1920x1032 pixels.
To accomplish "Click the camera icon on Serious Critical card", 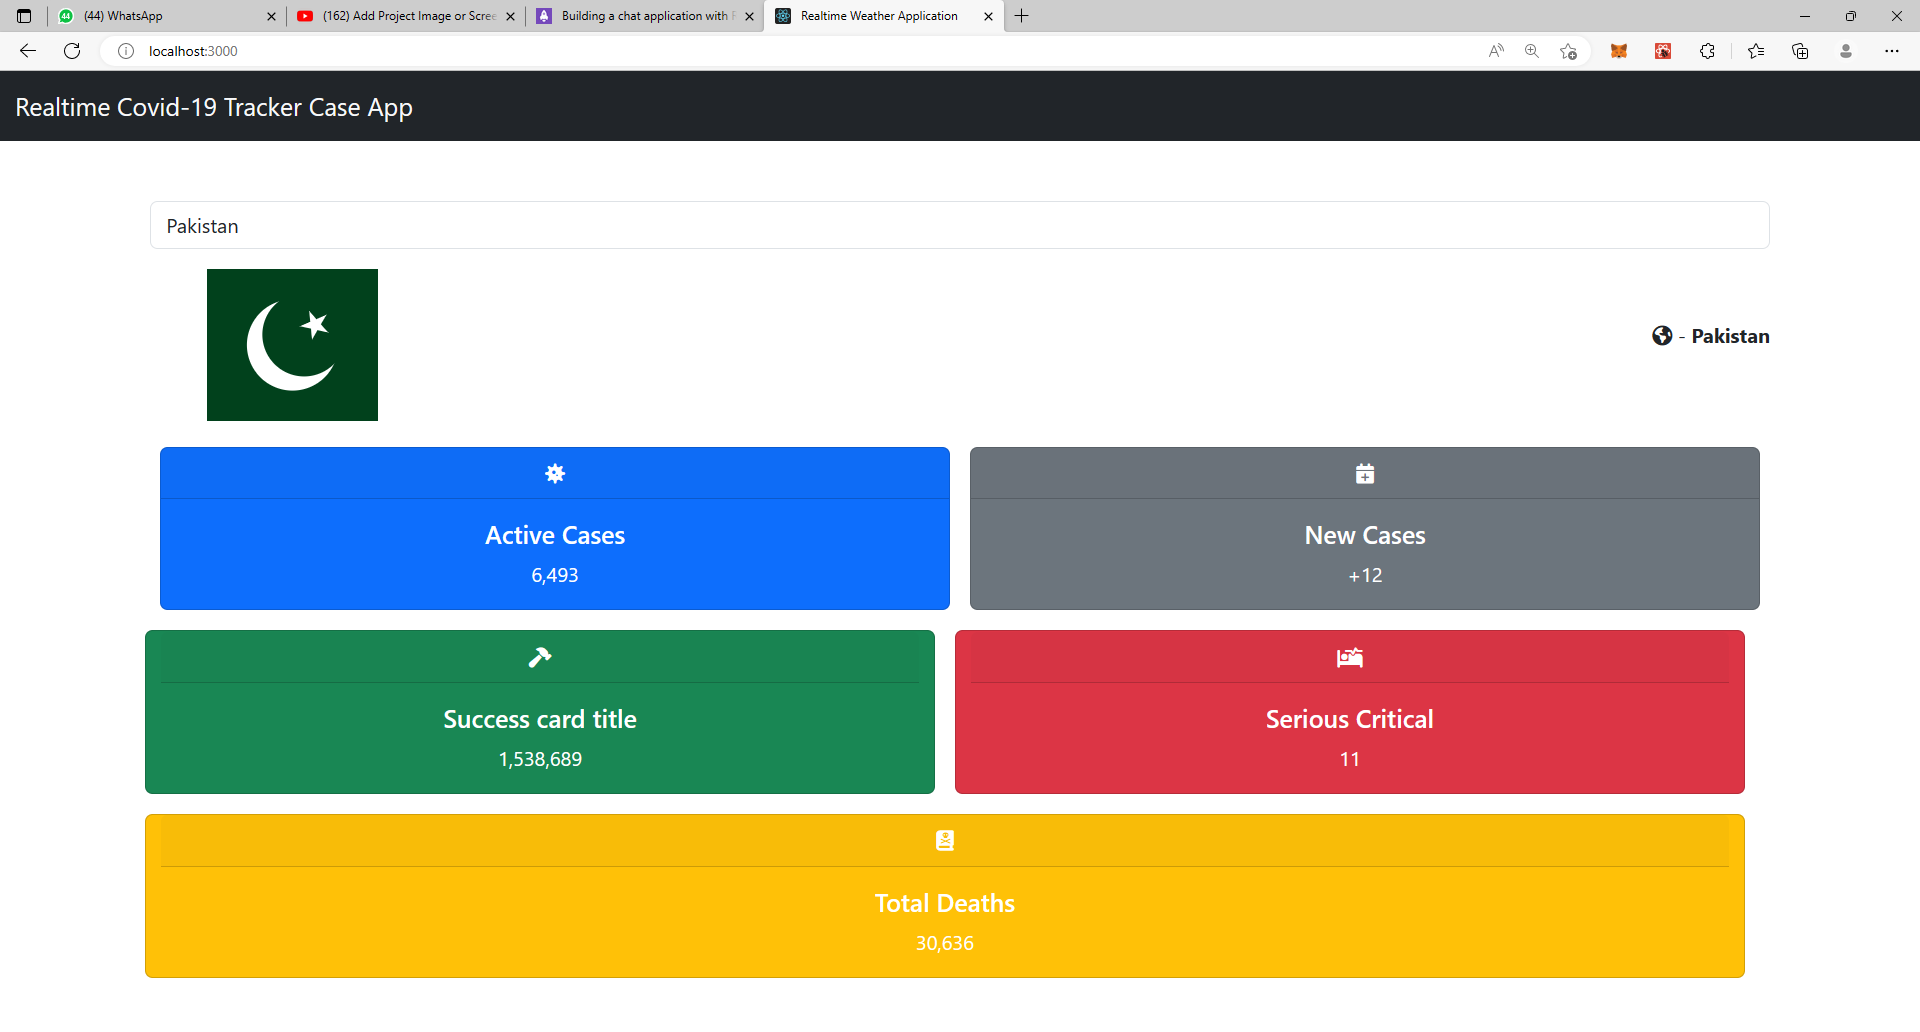I will (x=1349, y=657).
